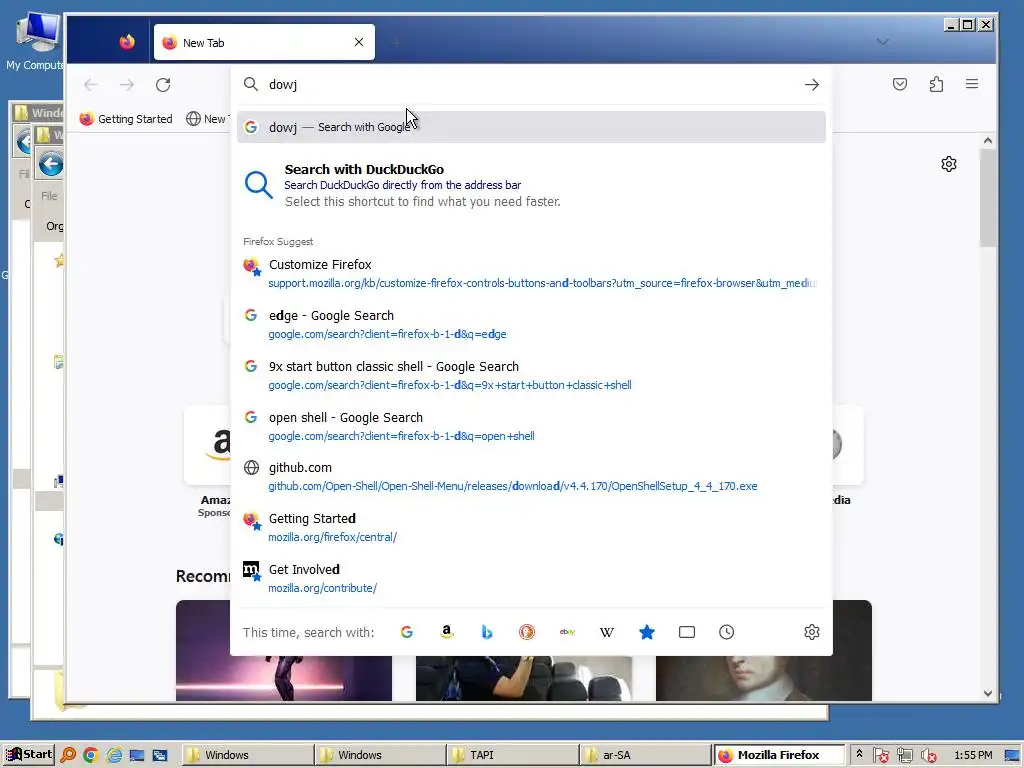
Task: Click Show Desktop quick launch icon
Action: click(x=137, y=756)
